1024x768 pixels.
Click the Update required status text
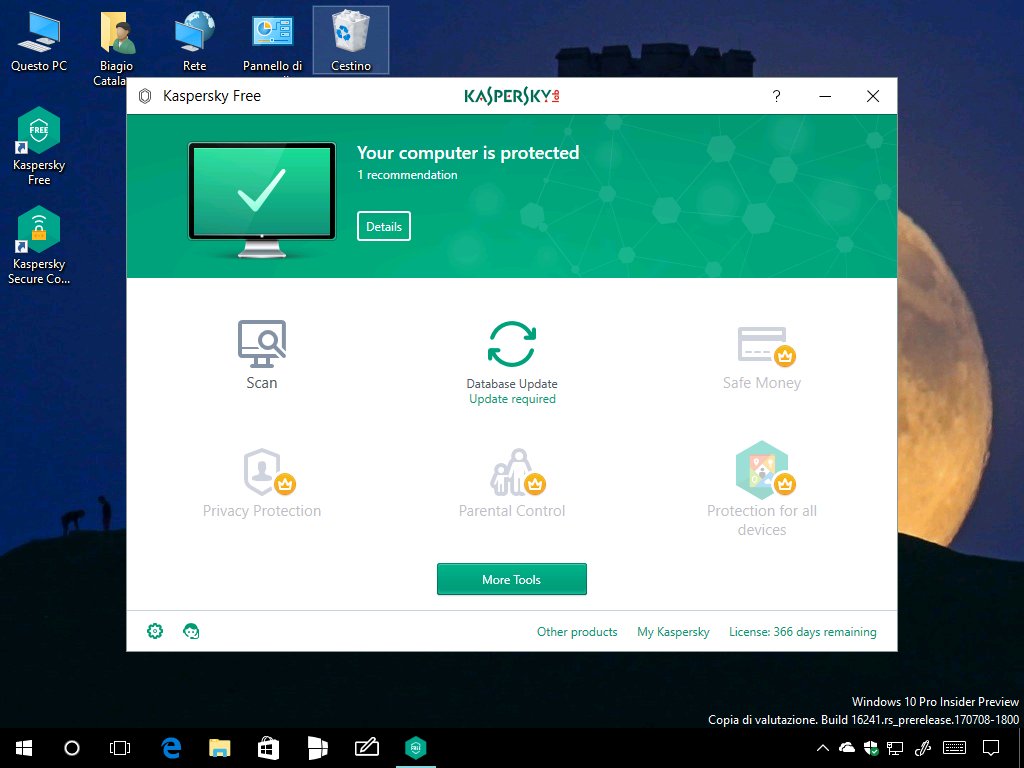[x=512, y=399]
